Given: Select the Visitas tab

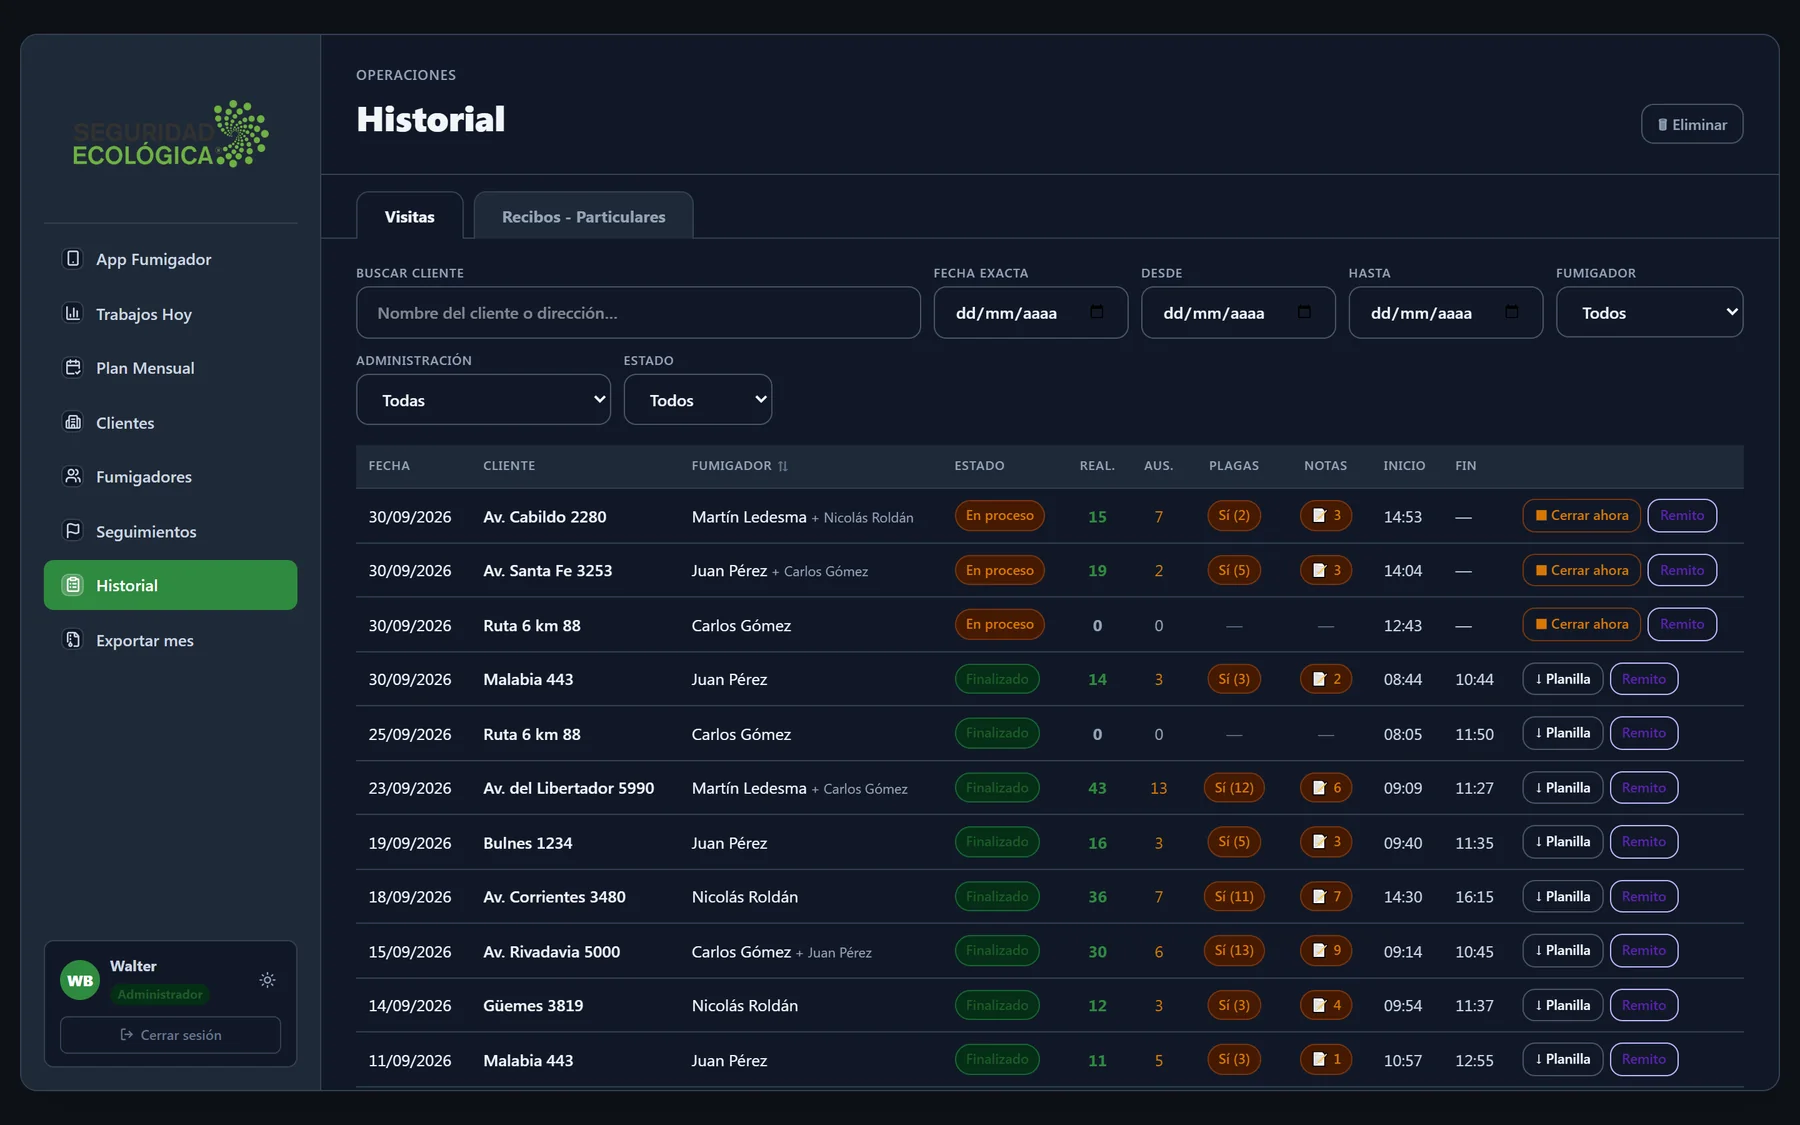Looking at the screenshot, I should 410,216.
